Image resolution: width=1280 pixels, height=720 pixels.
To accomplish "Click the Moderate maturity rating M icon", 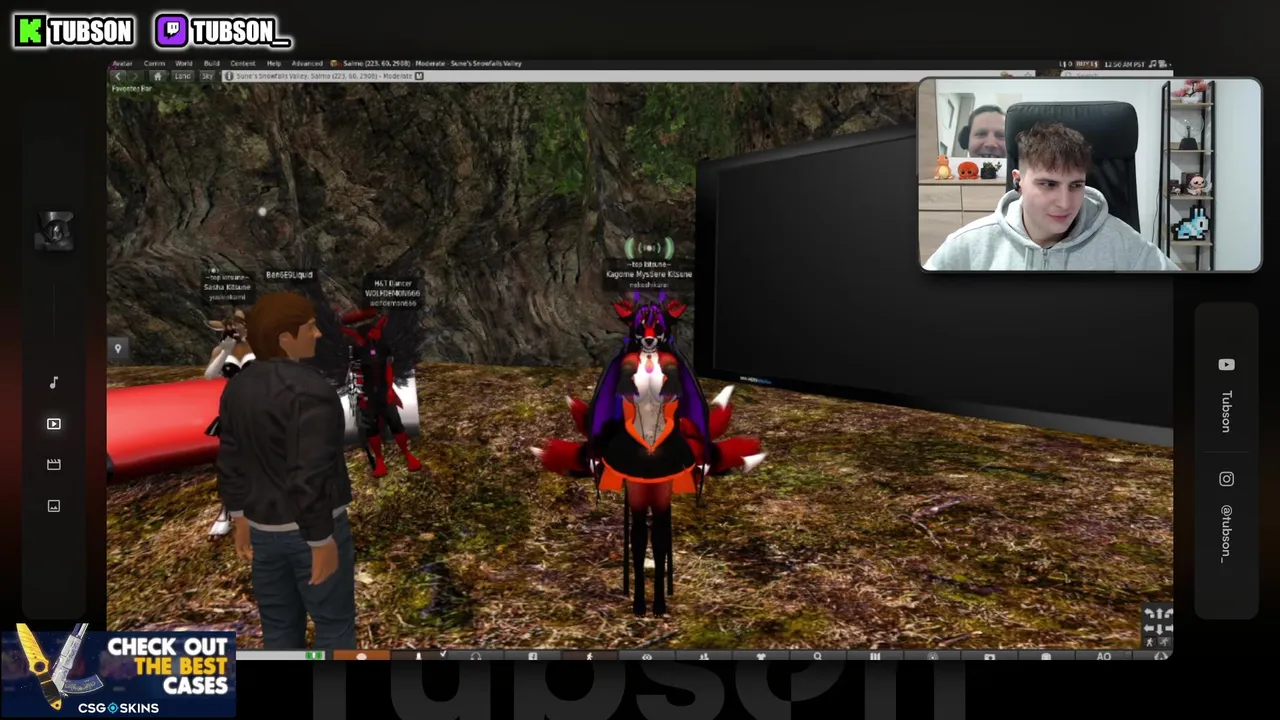I will [419, 76].
